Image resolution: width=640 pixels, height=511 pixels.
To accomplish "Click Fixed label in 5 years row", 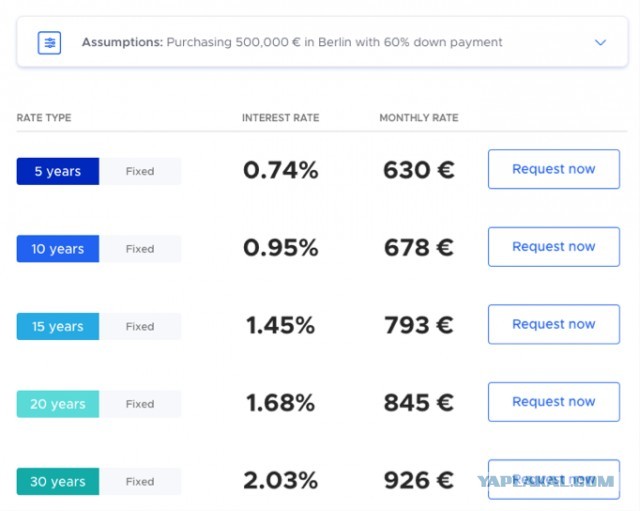I will coord(140,171).
